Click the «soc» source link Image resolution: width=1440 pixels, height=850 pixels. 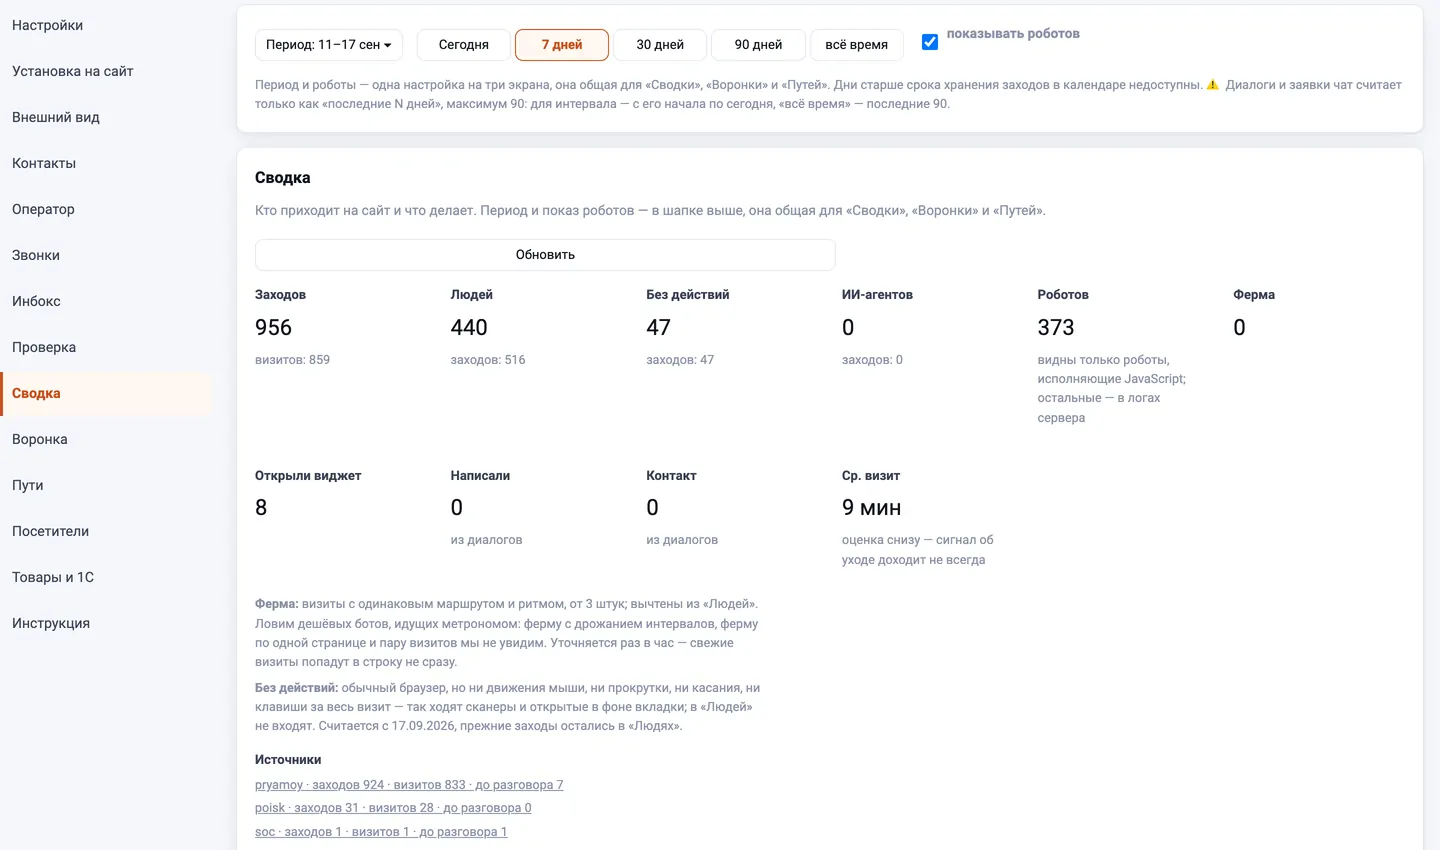381,832
